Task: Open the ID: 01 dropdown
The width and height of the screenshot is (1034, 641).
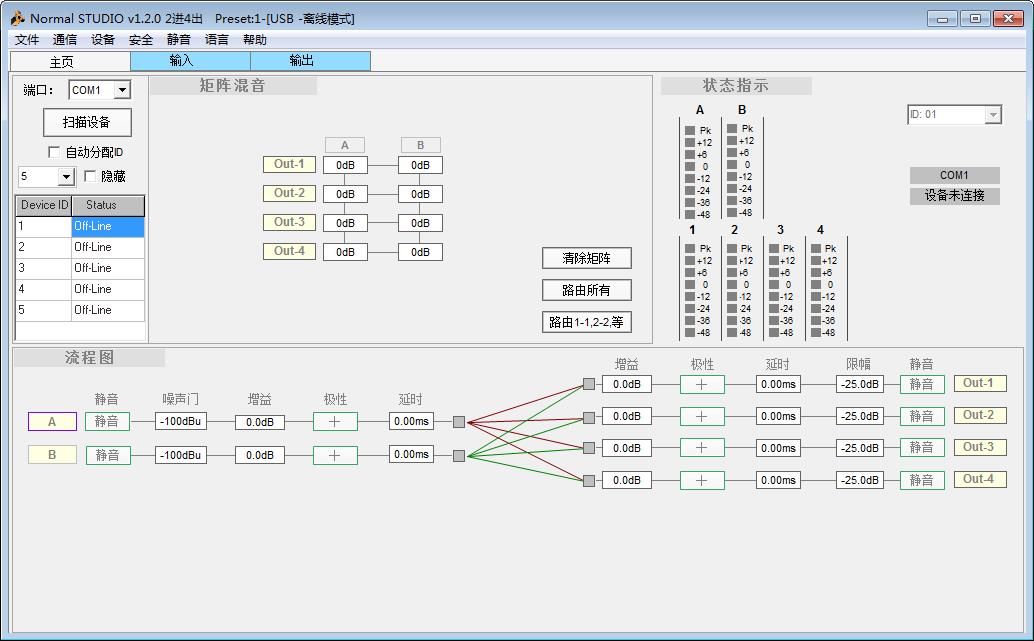Action: click(x=992, y=115)
